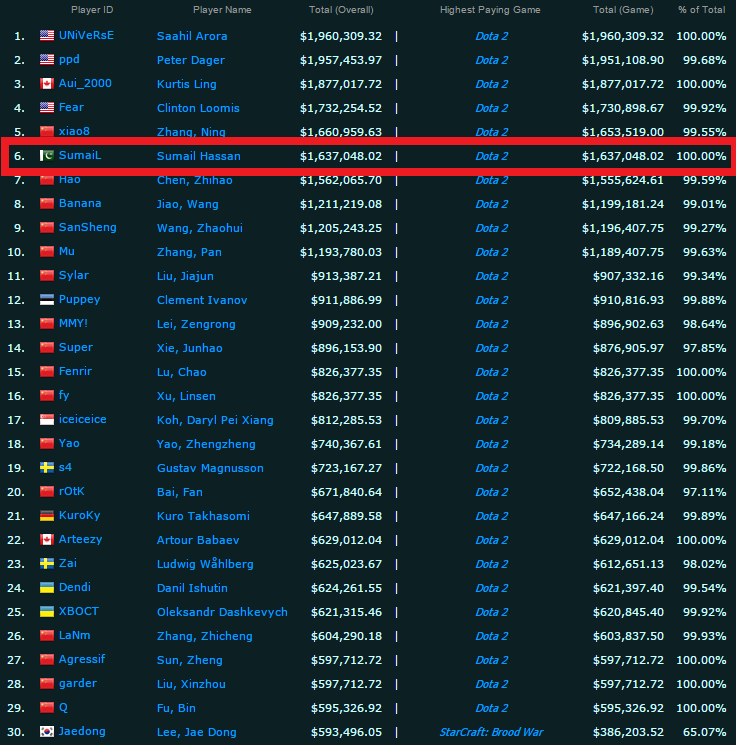The image size is (736, 745).
Task: Click the China flag beside rOtK
Action: click(47, 491)
